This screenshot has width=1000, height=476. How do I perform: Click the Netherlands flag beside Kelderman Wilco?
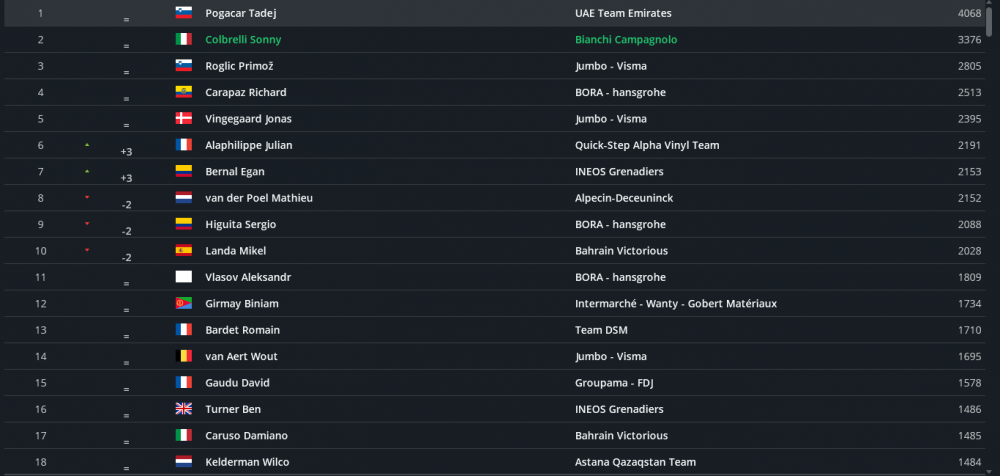[184, 461]
